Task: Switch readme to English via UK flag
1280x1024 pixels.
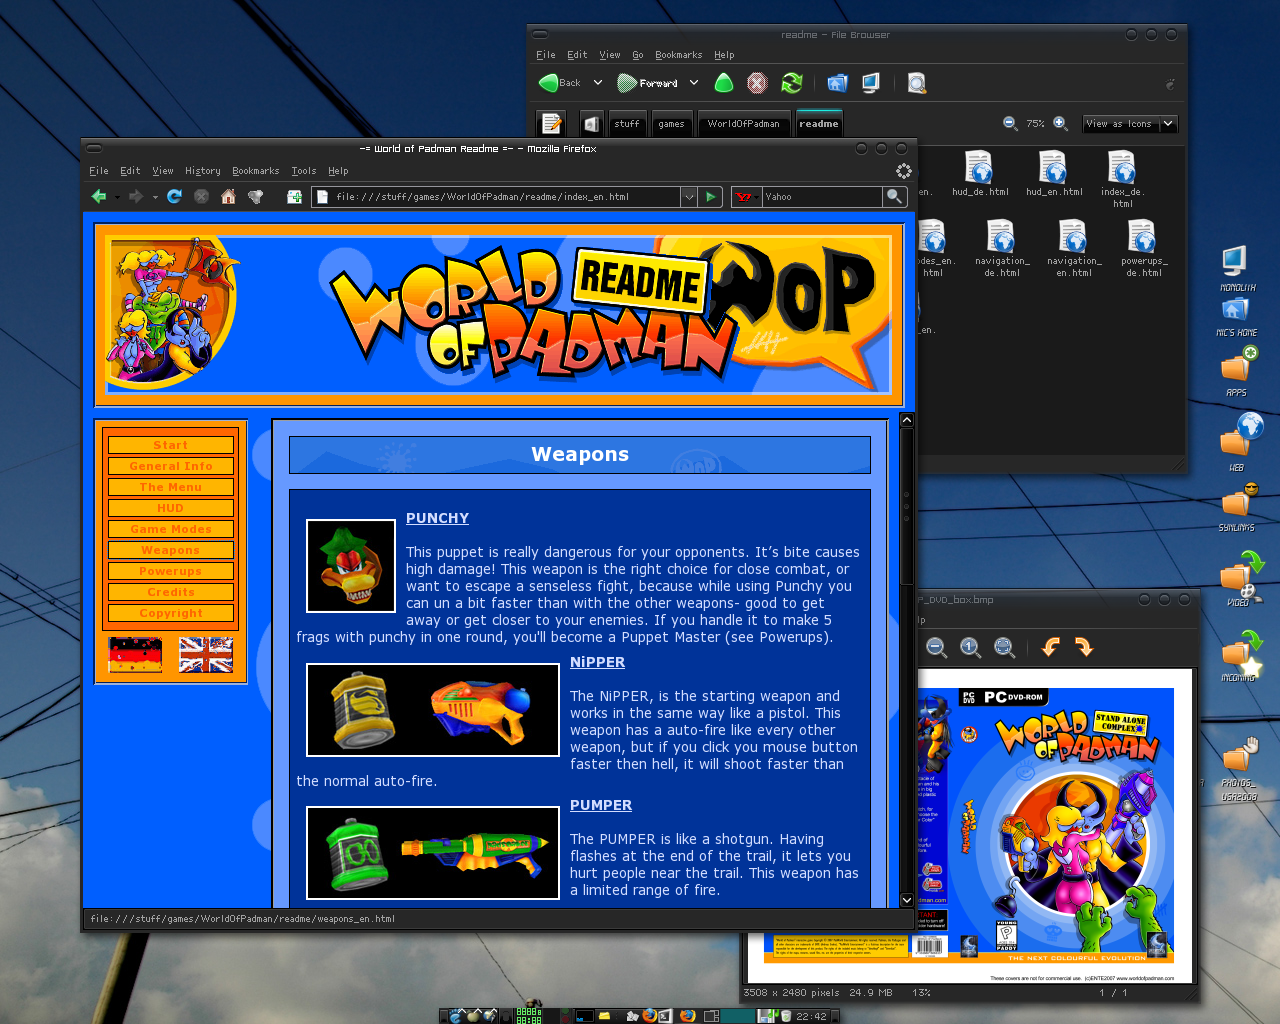Action: point(206,655)
